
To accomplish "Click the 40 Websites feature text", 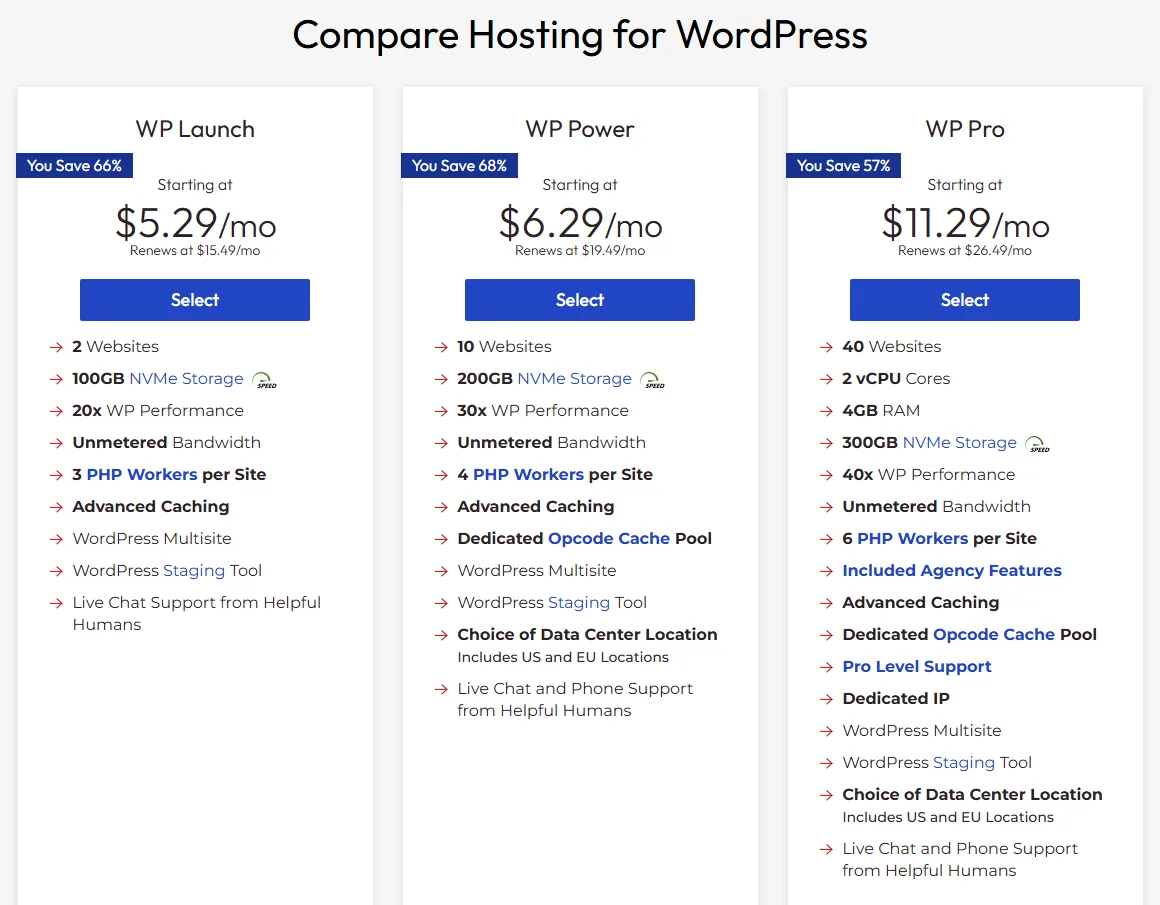I will coord(891,346).
